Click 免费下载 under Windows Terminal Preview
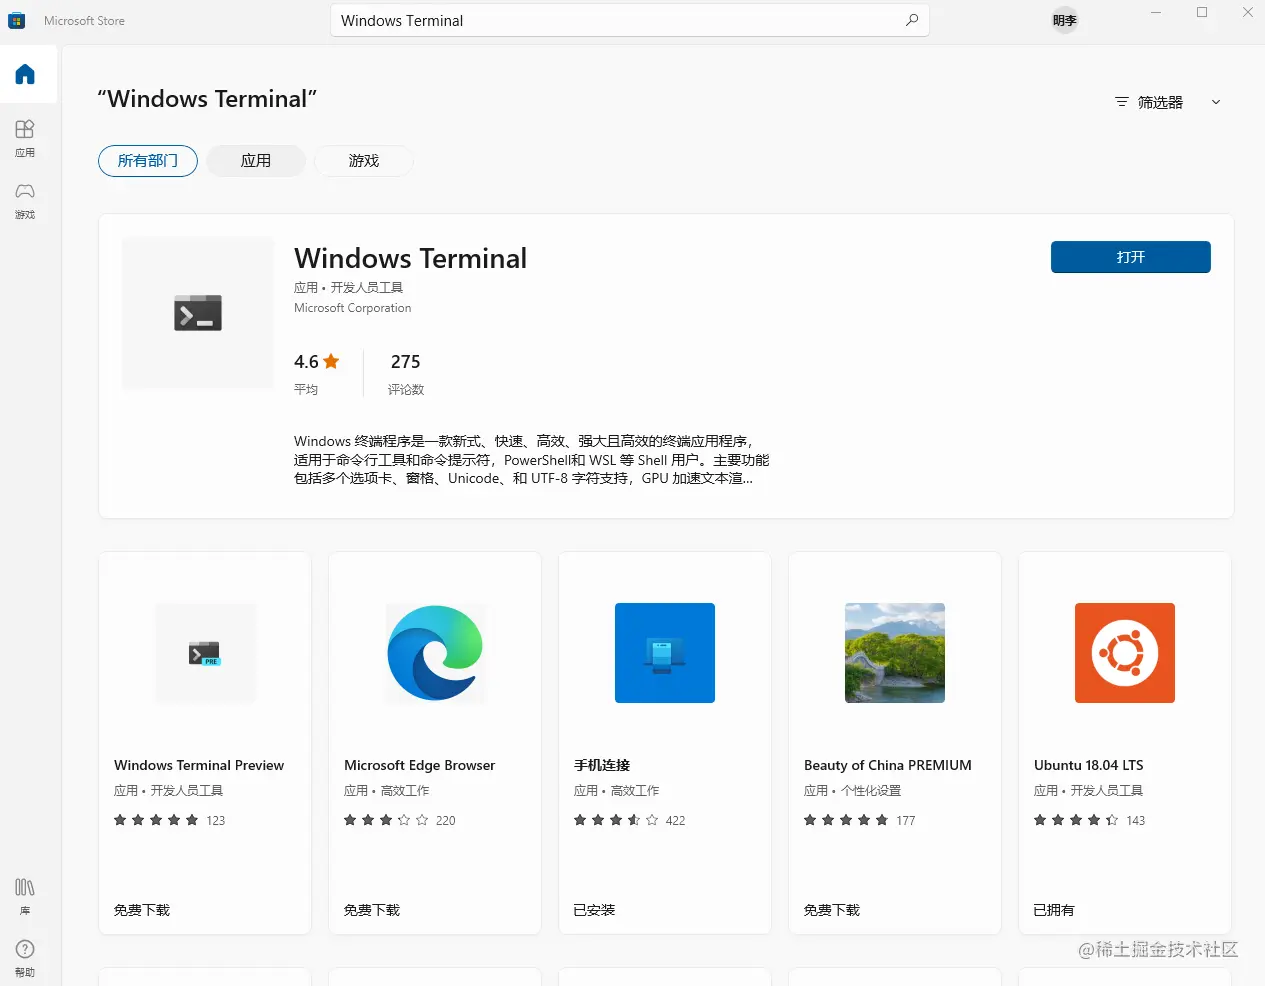Viewport: 1265px width, 986px height. 142,910
